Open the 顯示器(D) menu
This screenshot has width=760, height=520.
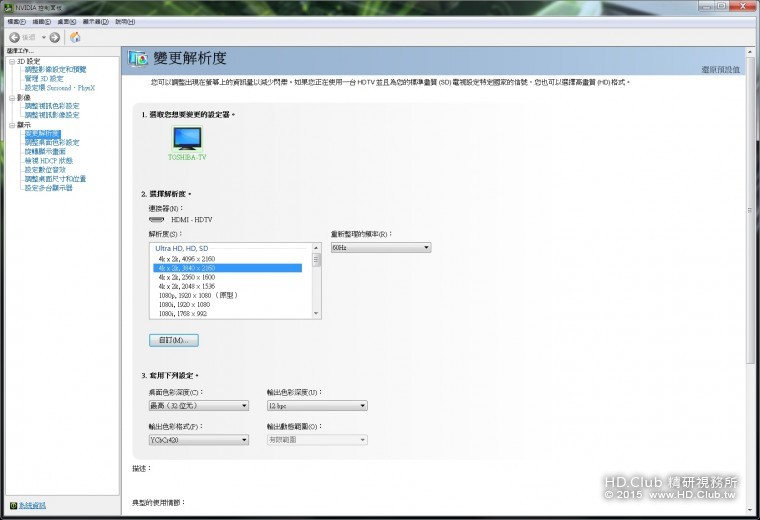click(95, 22)
